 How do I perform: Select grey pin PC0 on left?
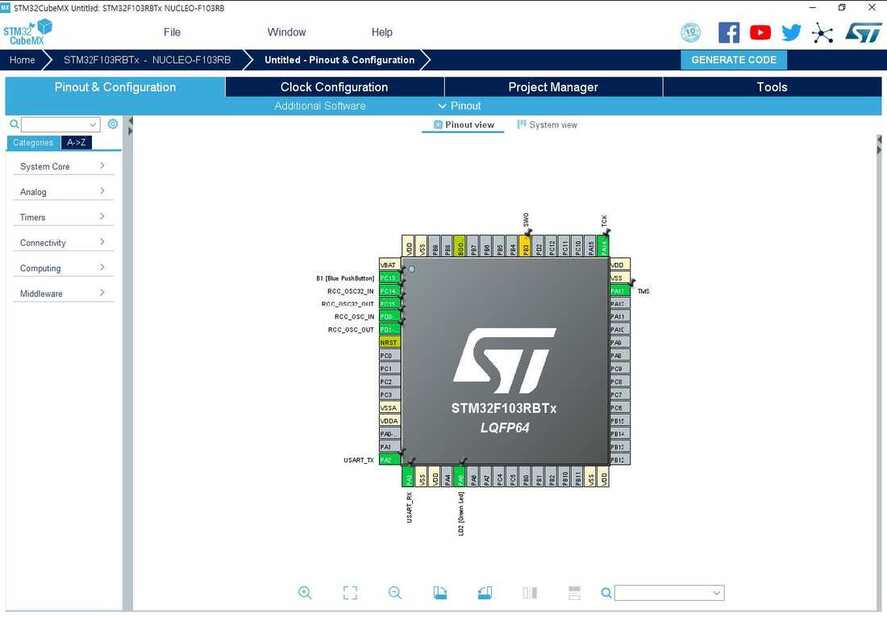coord(389,355)
